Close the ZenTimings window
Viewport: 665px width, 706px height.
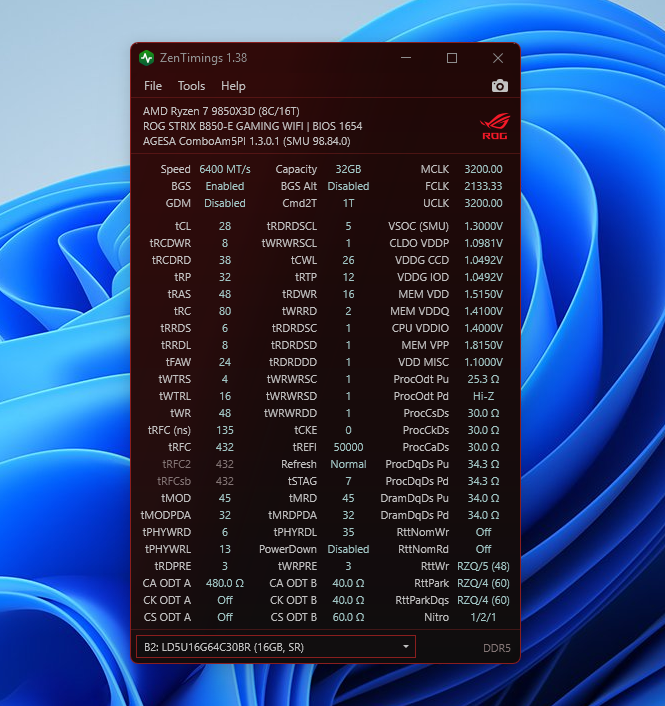point(498,58)
